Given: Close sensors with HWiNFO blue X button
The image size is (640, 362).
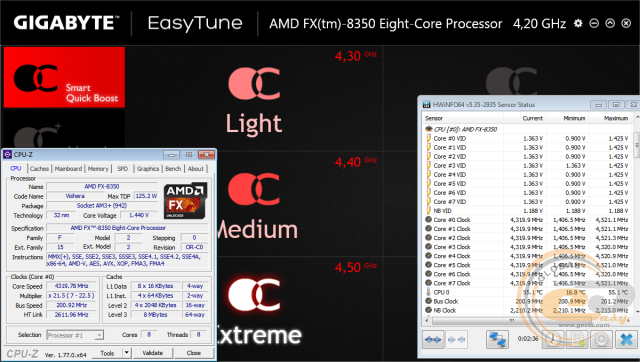Looking at the screenshot, I should click(626, 339).
